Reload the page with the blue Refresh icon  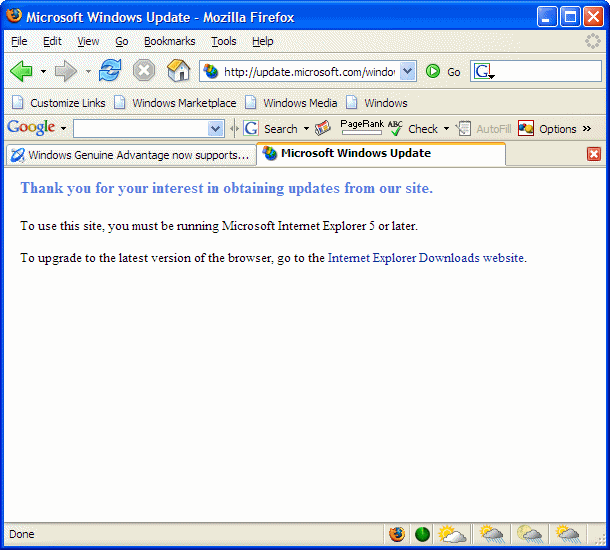[x=110, y=70]
